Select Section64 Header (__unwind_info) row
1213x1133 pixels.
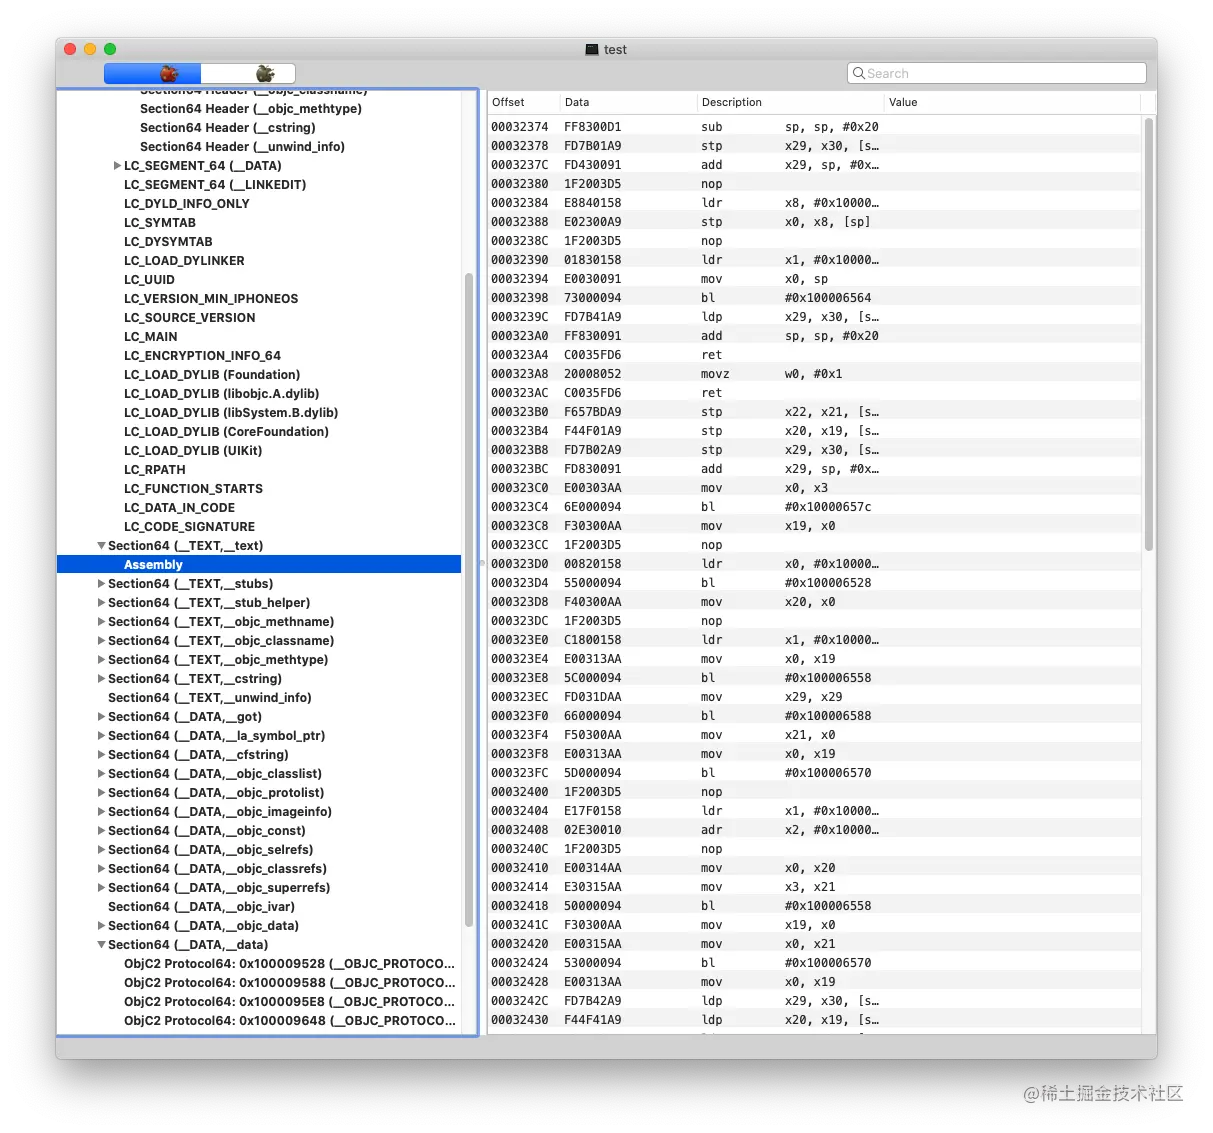coord(259,147)
